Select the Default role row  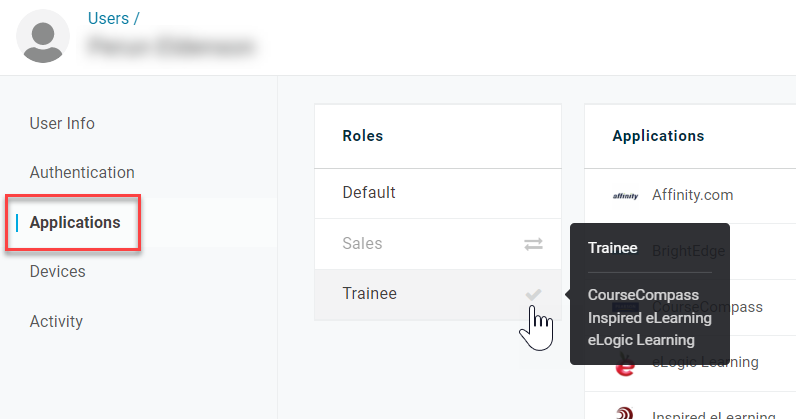[438, 194]
